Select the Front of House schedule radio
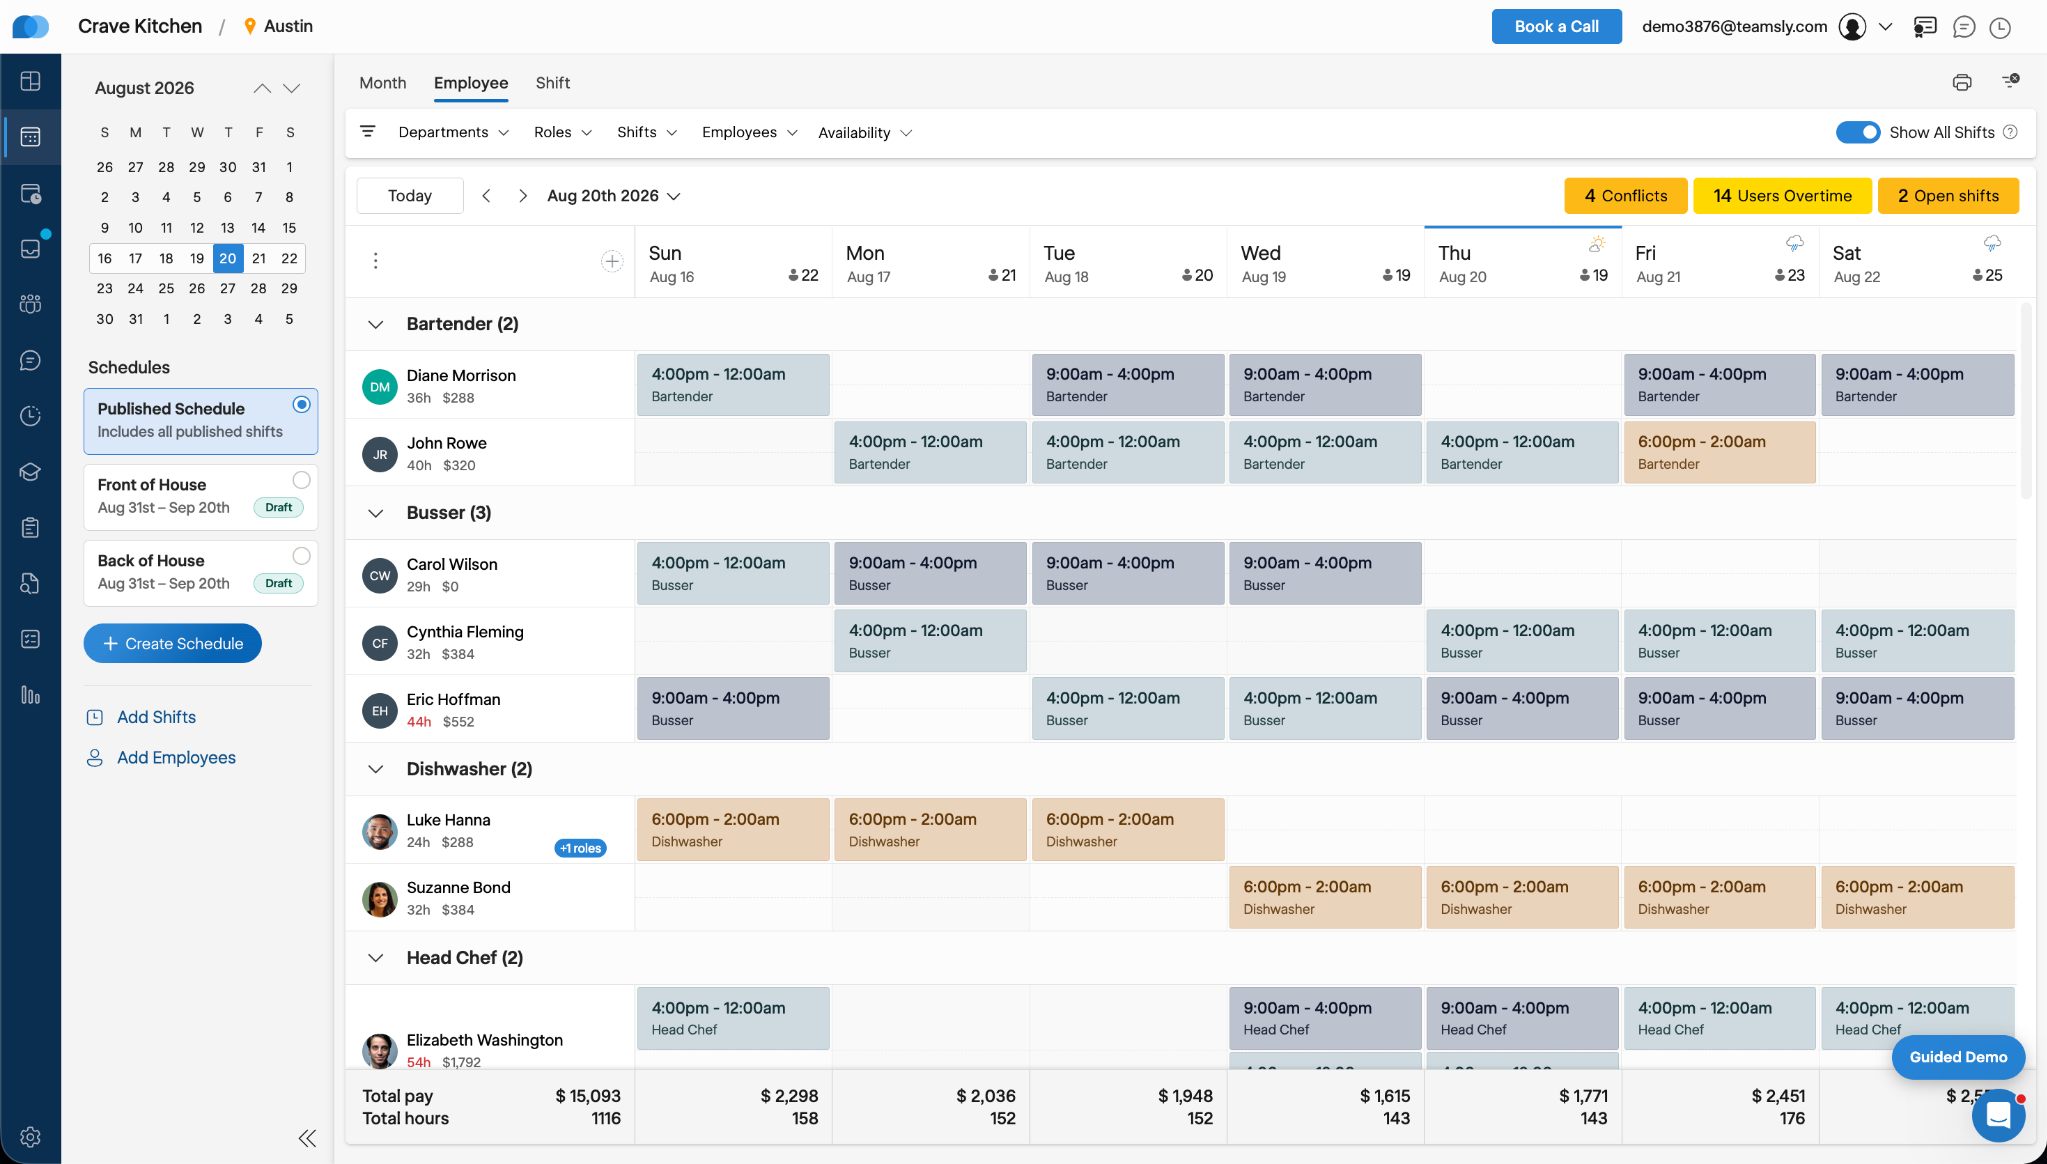2047x1164 pixels. (x=301, y=480)
